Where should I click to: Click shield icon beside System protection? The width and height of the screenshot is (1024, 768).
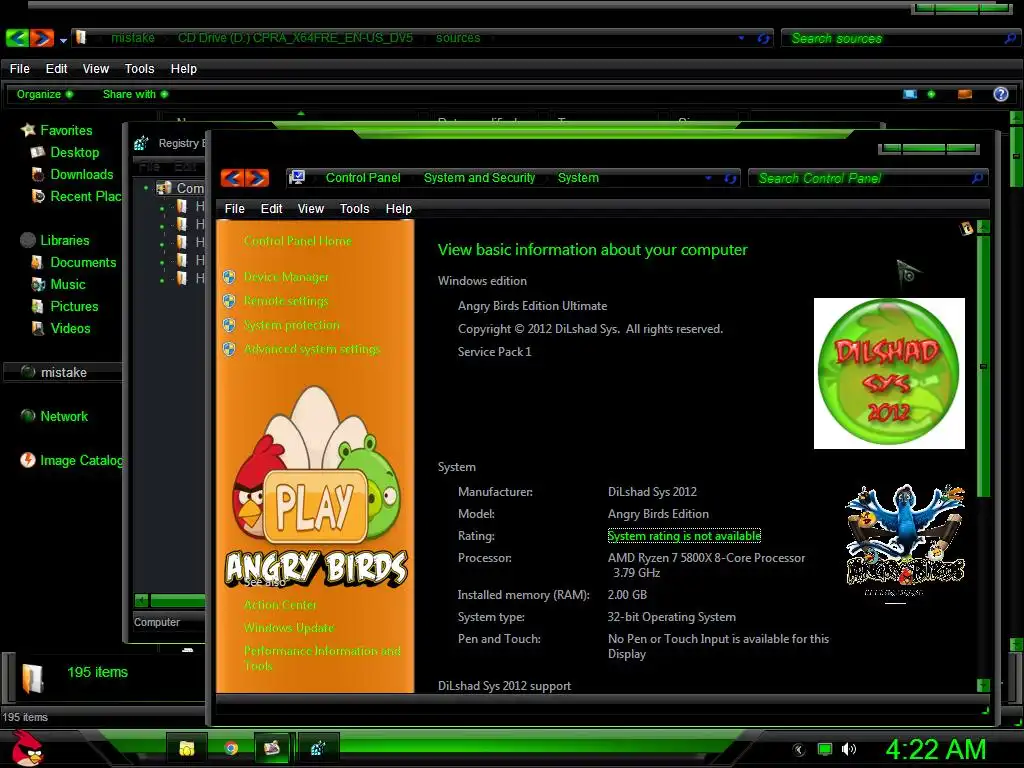point(229,325)
